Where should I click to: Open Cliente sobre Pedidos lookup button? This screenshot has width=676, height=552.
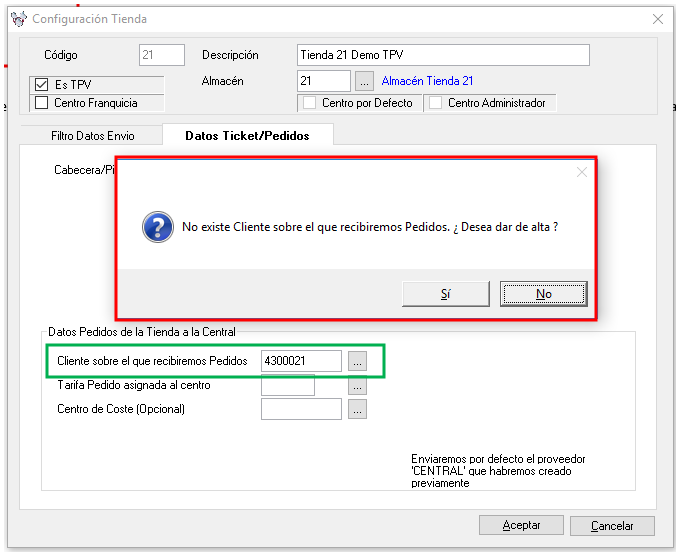click(x=358, y=360)
